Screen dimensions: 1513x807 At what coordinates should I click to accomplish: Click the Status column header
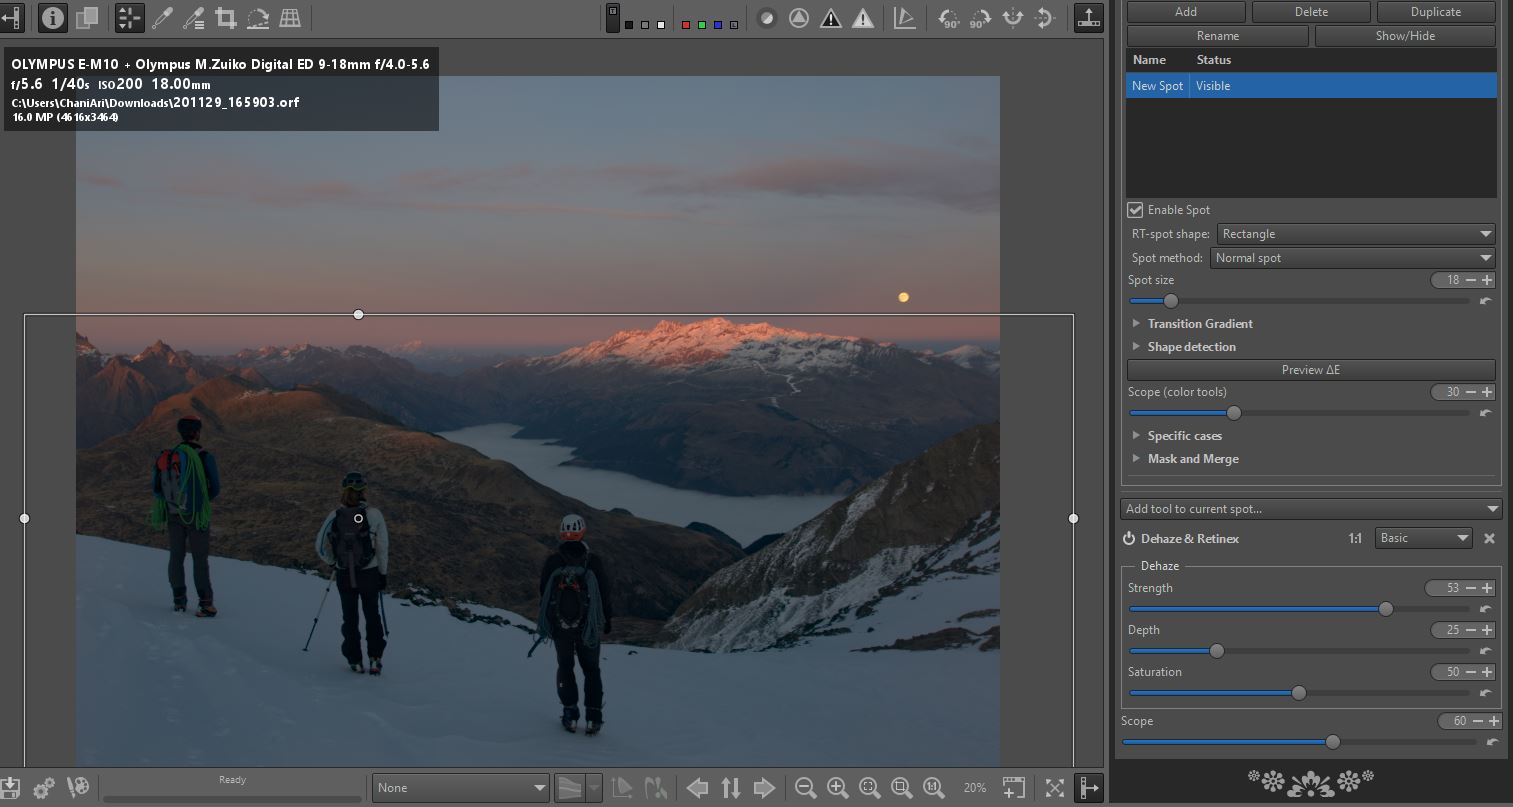click(x=1213, y=60)
